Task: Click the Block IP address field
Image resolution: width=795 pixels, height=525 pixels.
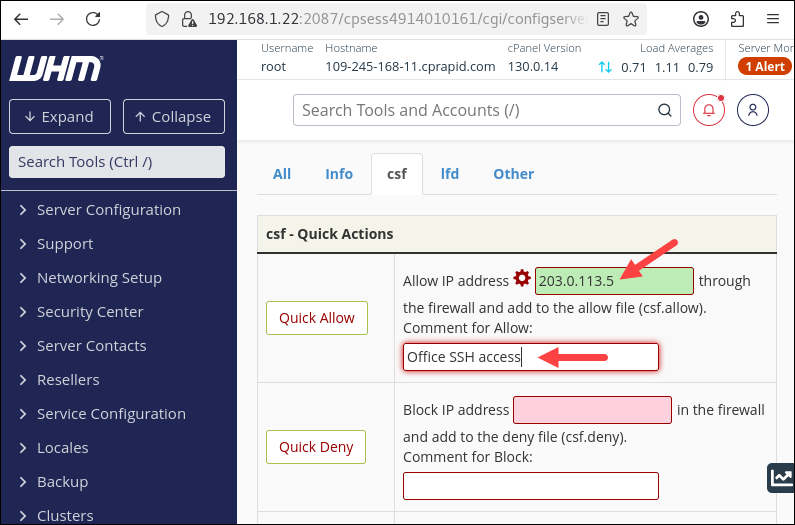Action: 592,410
